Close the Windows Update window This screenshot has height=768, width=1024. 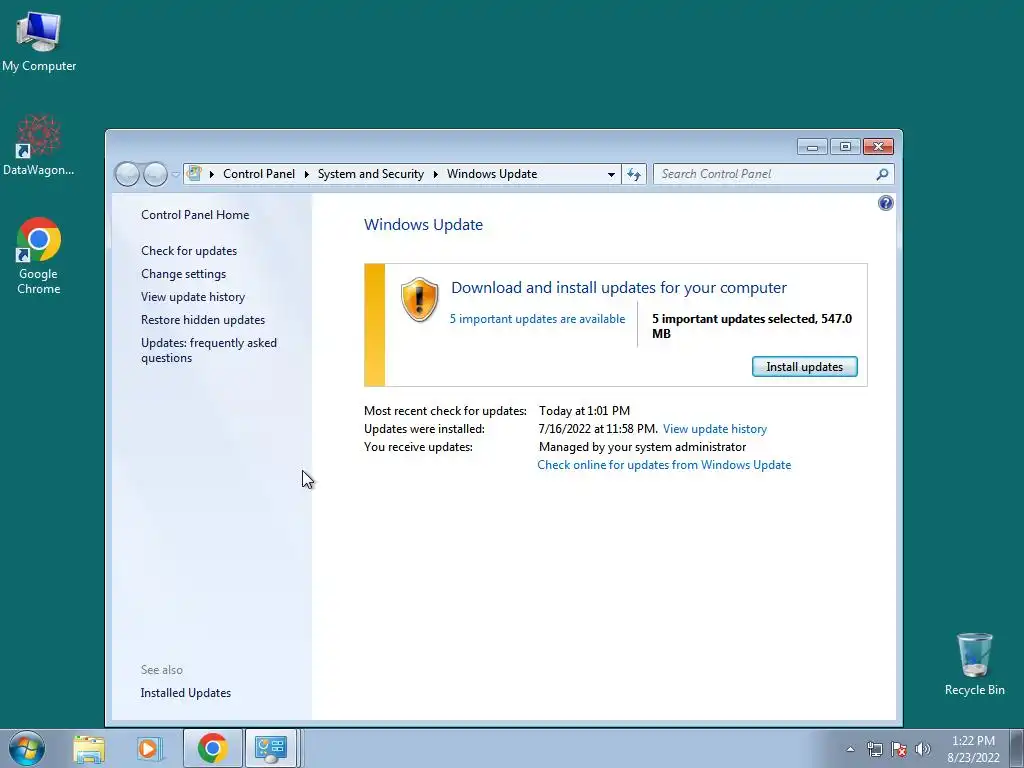[x=878, y=147]
